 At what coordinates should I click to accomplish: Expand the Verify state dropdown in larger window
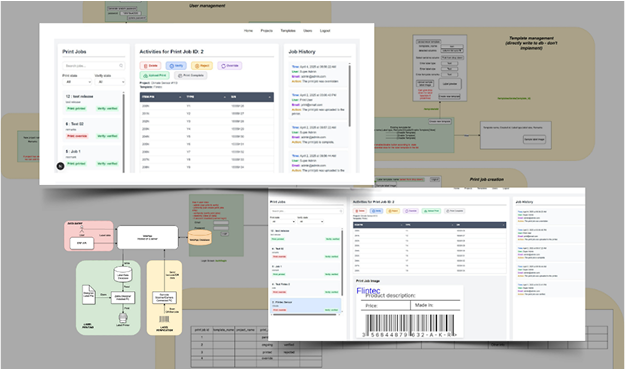click(110, 82)
